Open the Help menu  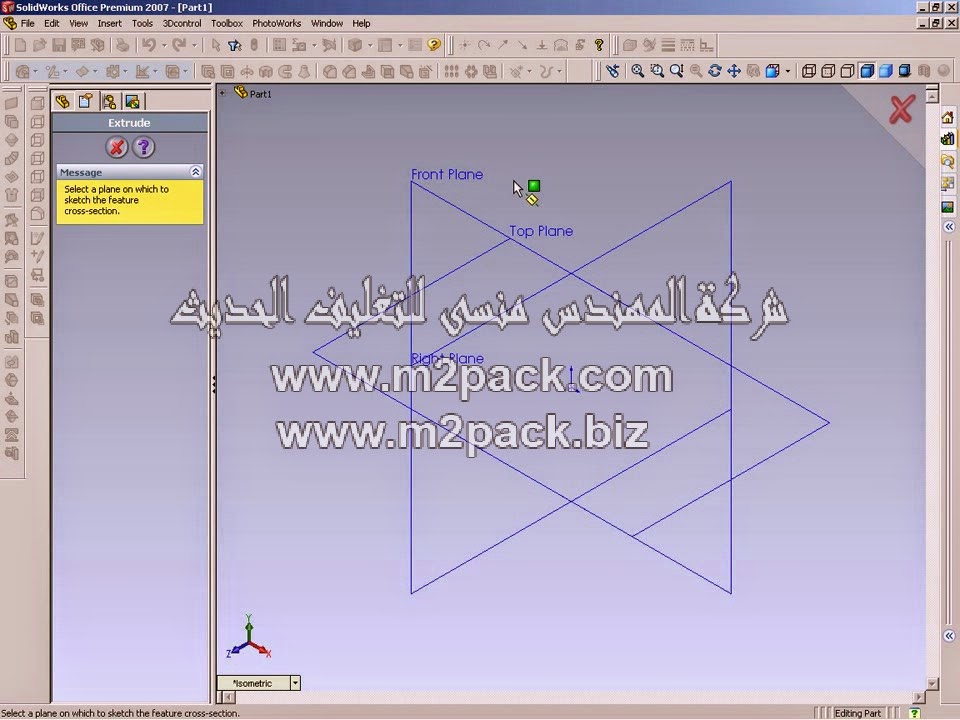tap(361, 23)
